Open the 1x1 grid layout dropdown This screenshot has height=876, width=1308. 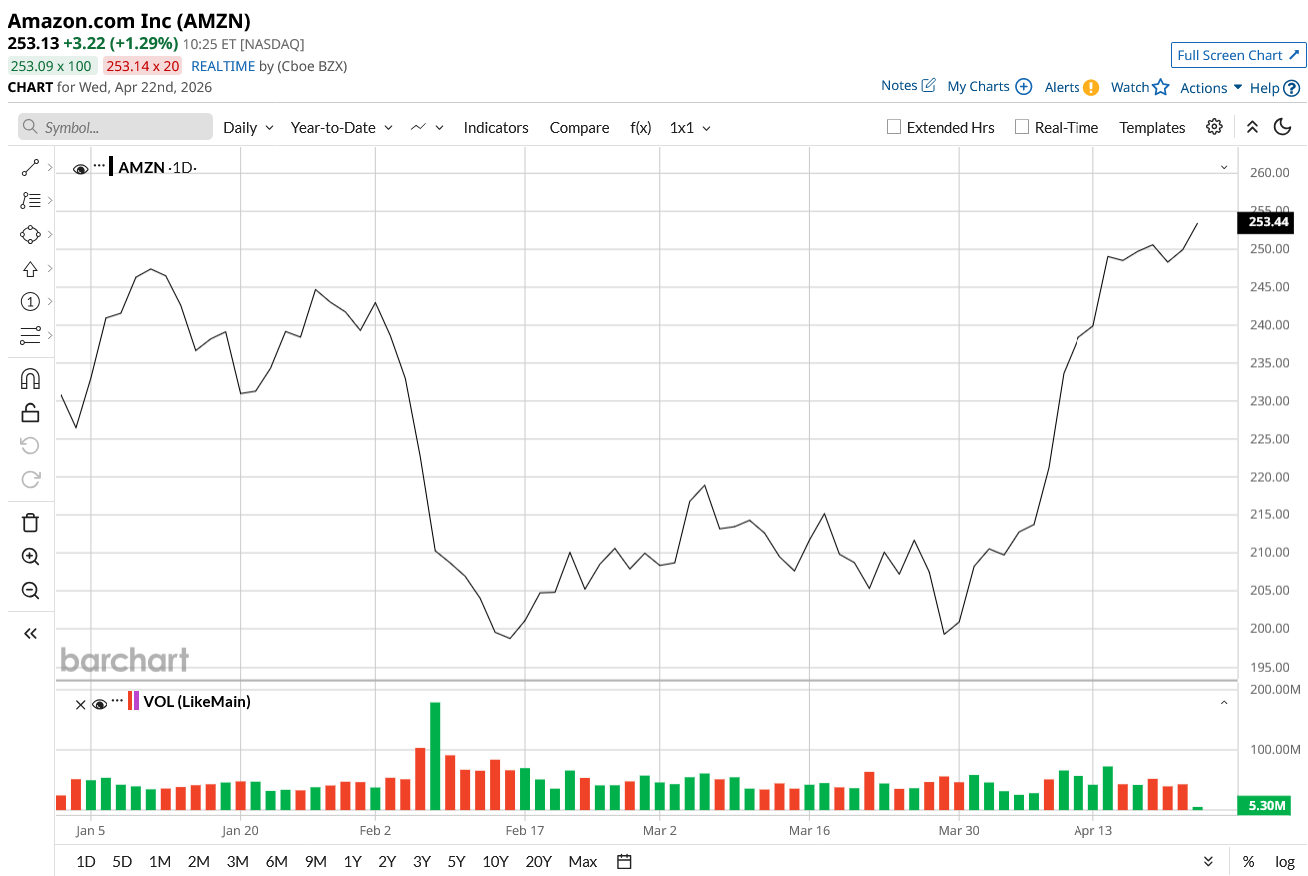pyautogui.click(x=690, y=127)
